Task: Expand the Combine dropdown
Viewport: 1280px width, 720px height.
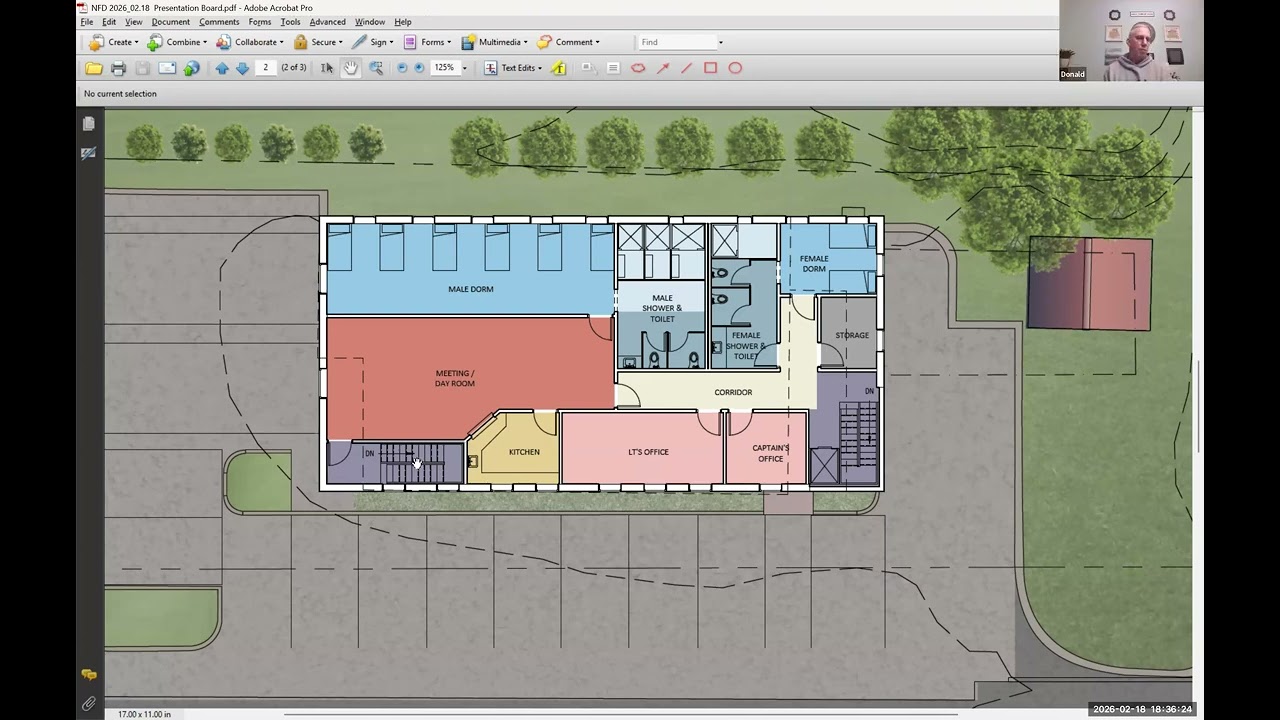Action: click(x=177, y=42)
